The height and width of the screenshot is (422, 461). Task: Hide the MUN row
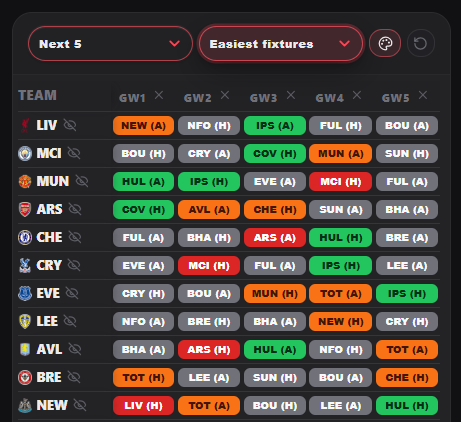(82, 181)
